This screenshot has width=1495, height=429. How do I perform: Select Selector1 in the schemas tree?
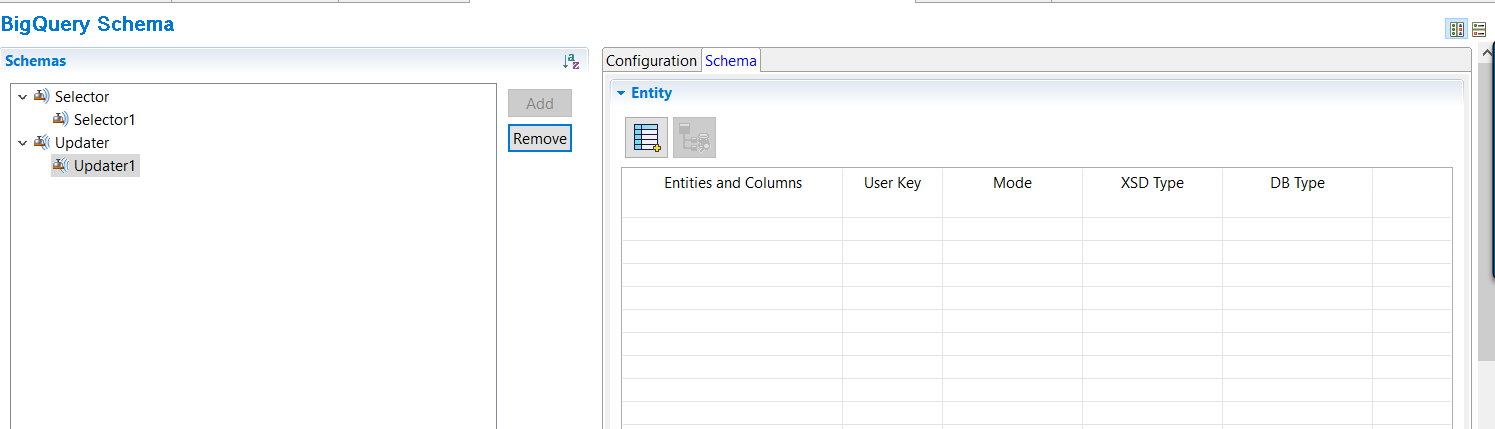(105, 120)
